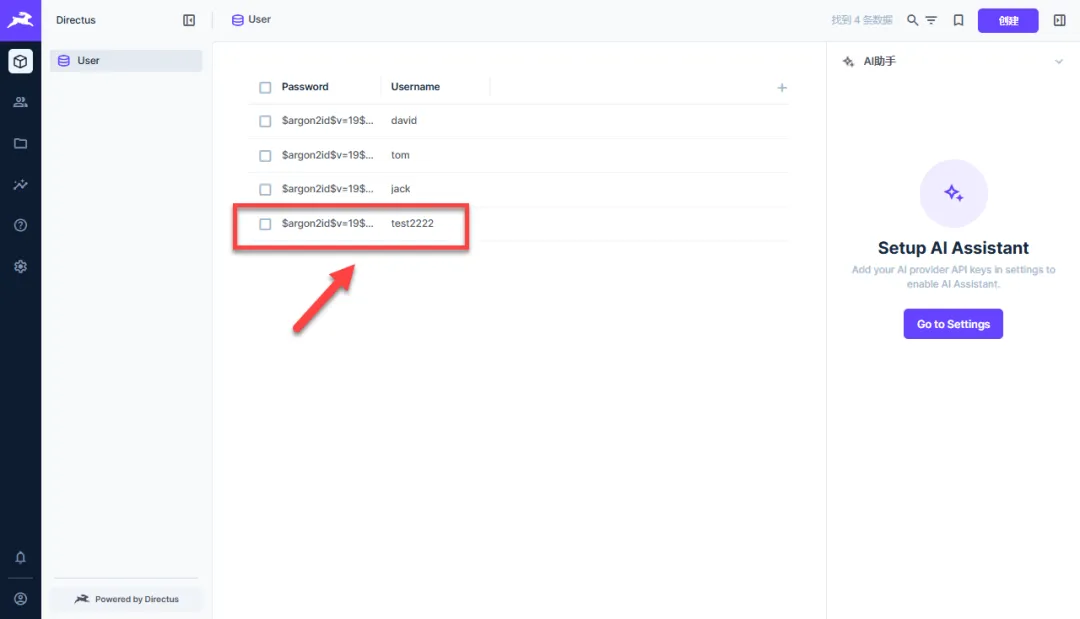Open the current user account icon
Image resolution: width=1080 pixels, height=619 pixels.
pyautogui.click(x=20, y=599)
